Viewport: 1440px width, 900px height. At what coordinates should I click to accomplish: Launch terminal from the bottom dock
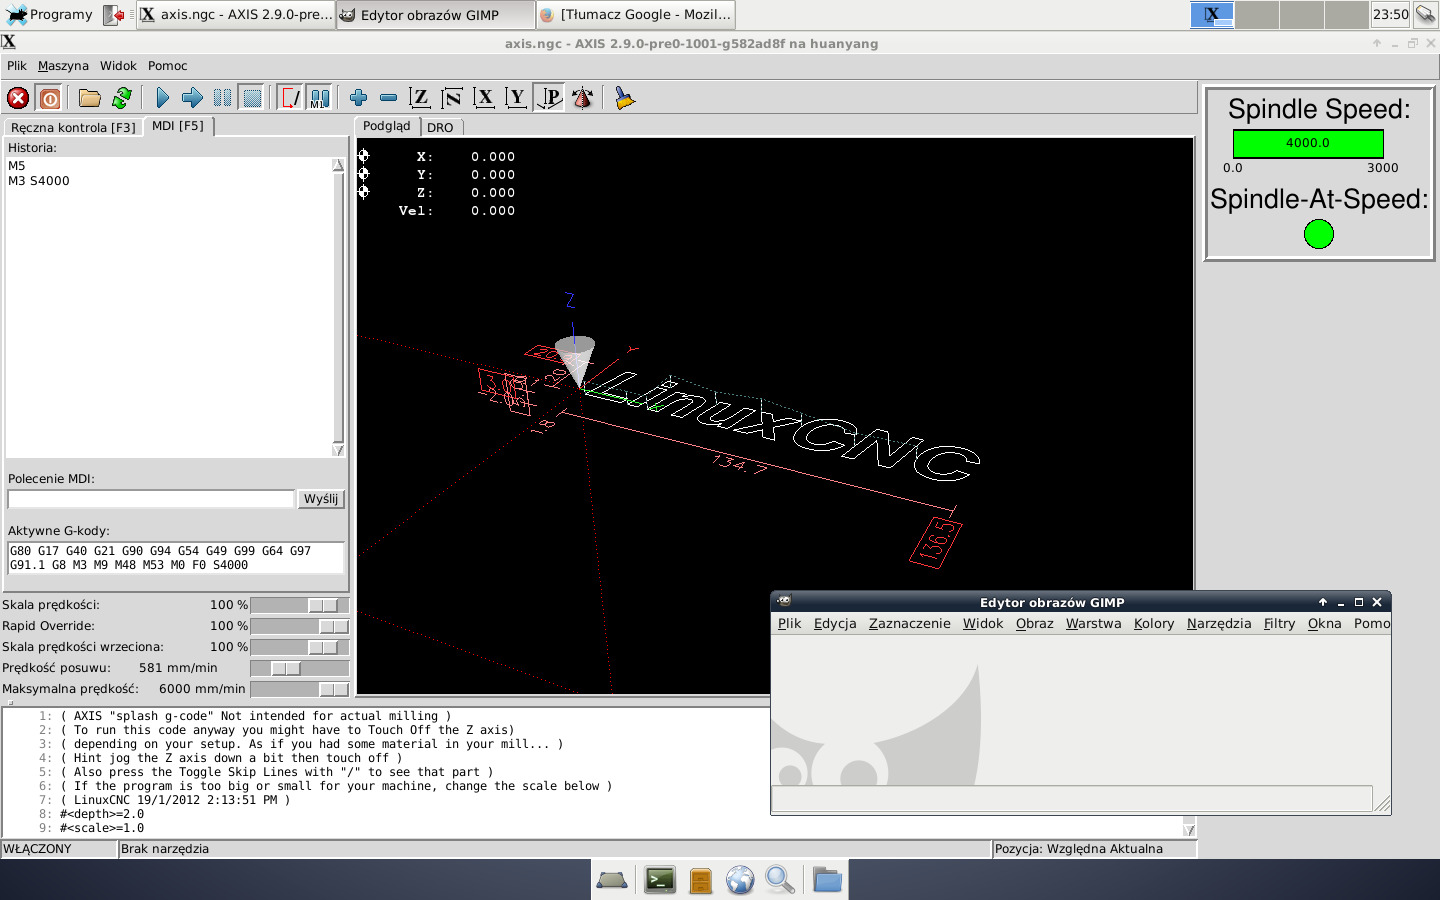coord(660,880)
